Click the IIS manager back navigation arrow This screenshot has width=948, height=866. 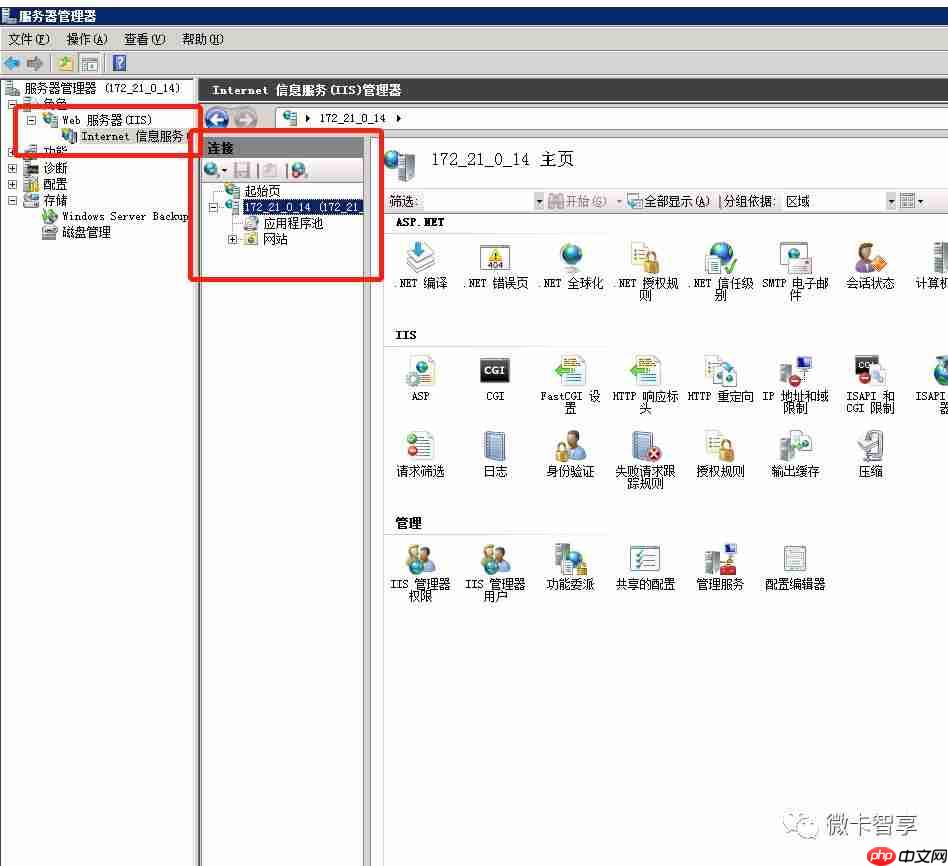(x=217, y=118)
